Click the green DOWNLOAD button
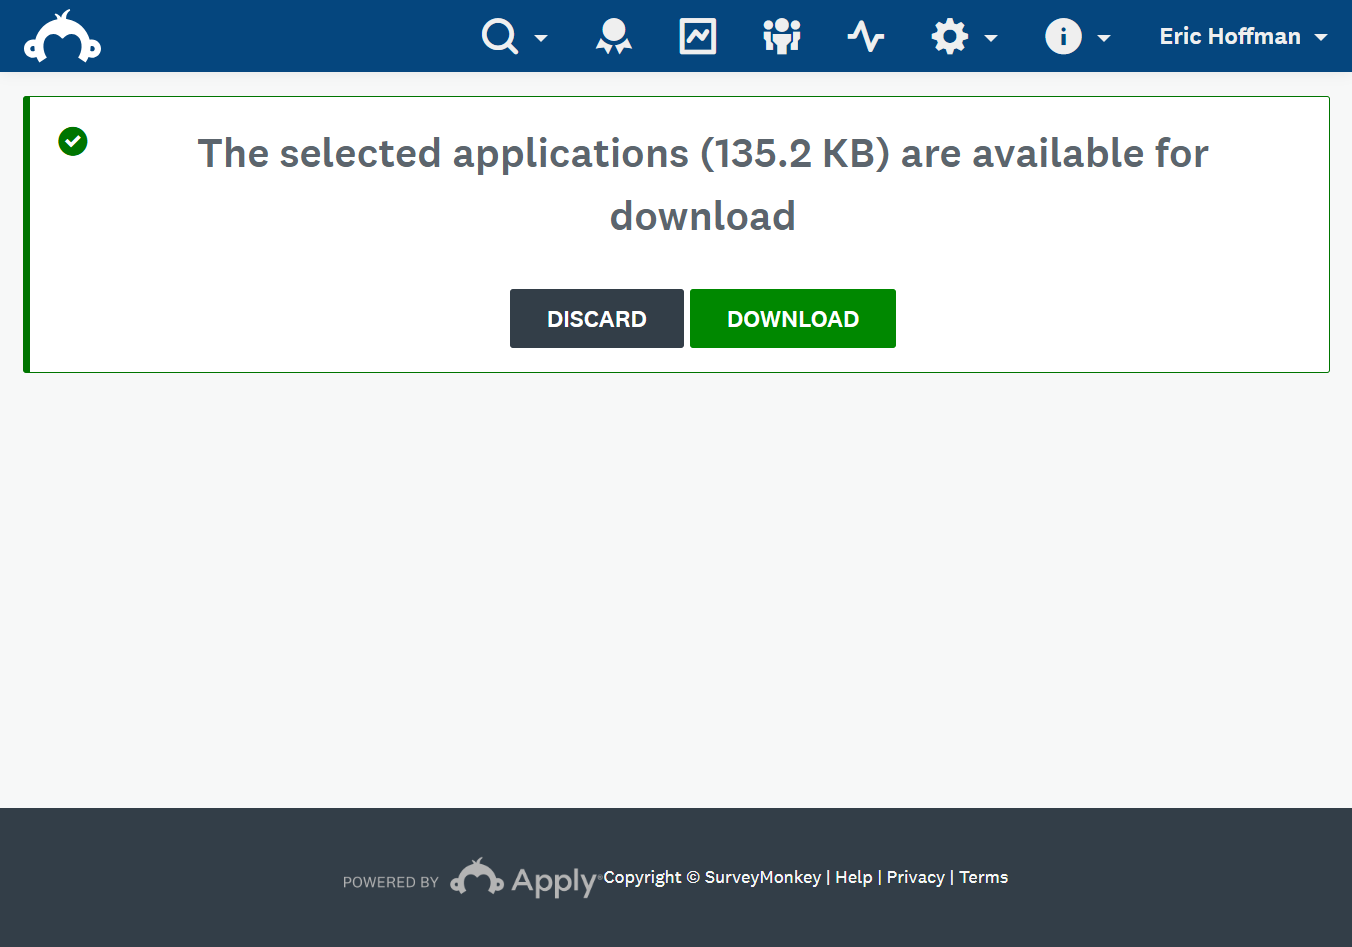 click(793, 319)
